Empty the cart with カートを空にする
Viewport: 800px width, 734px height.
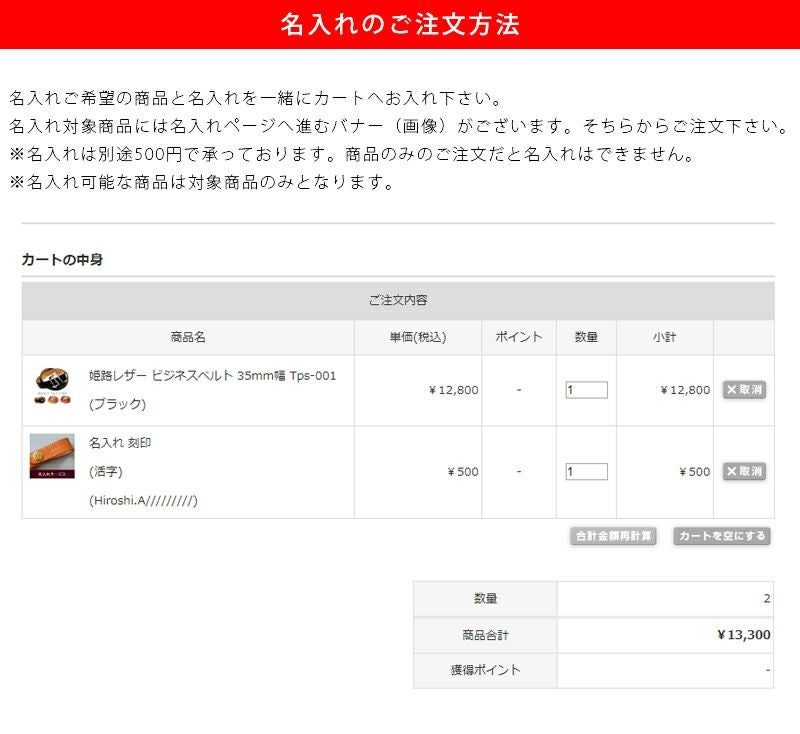pos(722,536)
